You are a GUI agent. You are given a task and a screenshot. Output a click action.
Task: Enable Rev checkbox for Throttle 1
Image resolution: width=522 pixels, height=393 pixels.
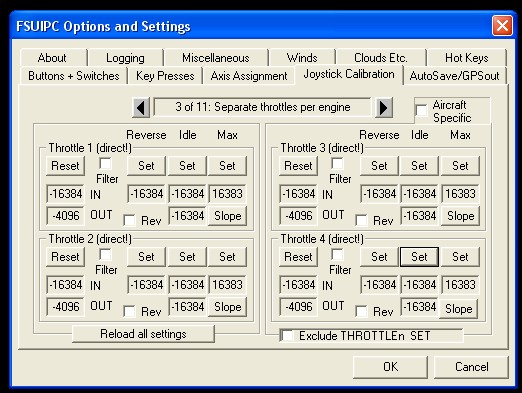pos(129,220)
